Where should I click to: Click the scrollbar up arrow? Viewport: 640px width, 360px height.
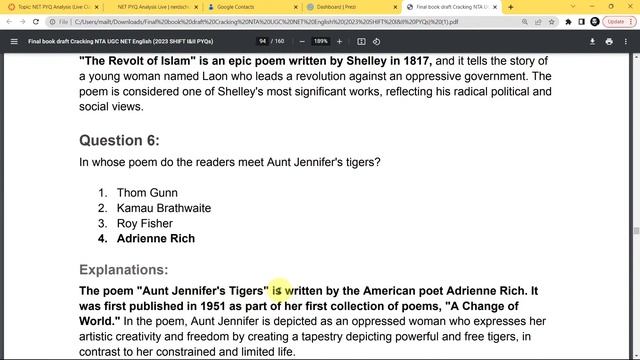pyautogui.click(x=636, y=58)
